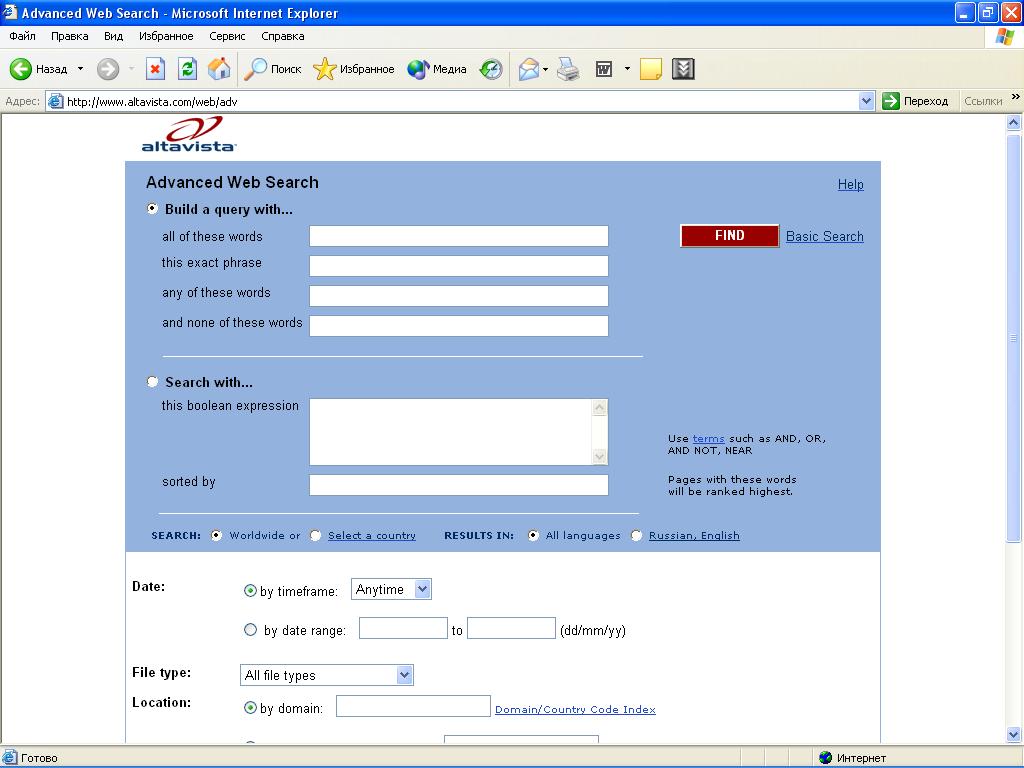The image size is (1024, 768).
Task: Open the Mail envelope toolbar icon
Action: pos(529,69)
